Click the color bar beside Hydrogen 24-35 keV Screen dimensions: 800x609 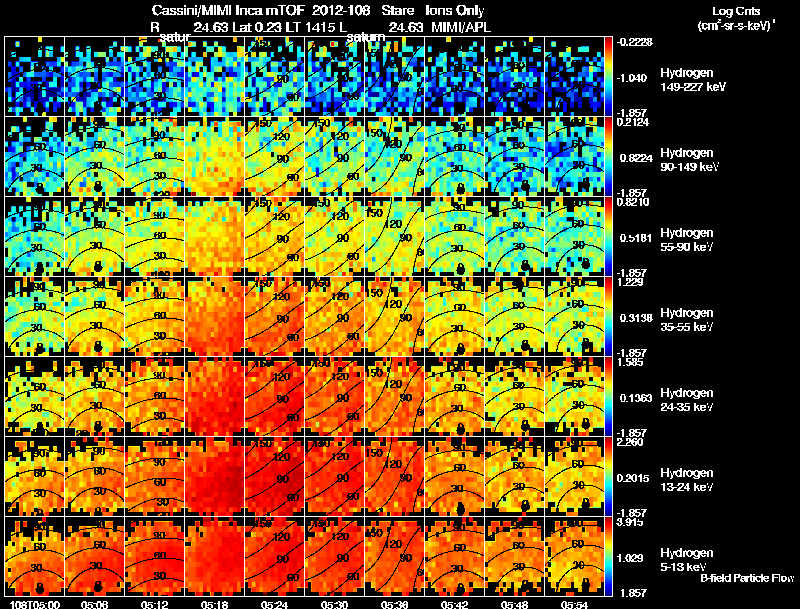pos(608,397)
